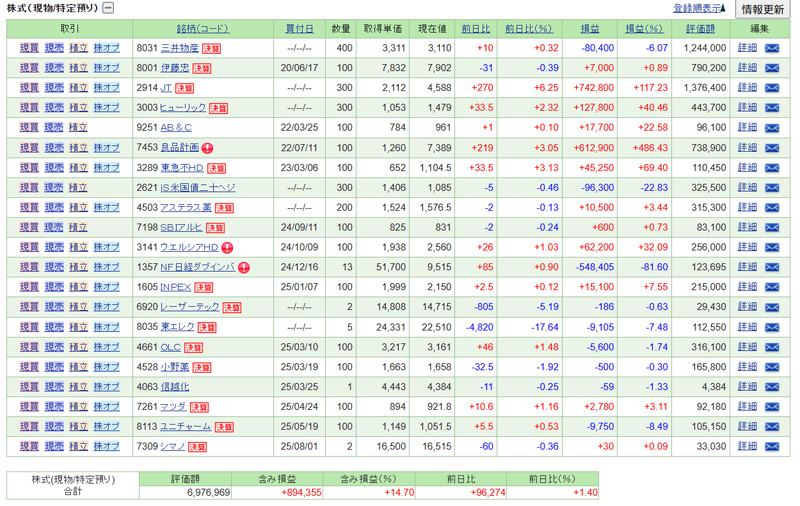Sort table by 前日比 header

tap(476, 29)
